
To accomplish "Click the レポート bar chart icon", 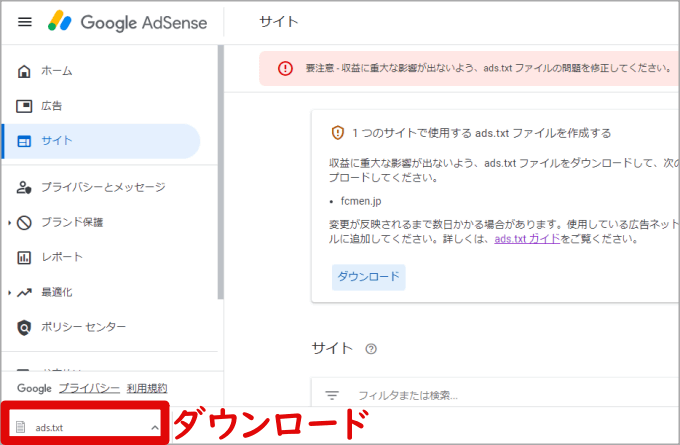I will tap(24, 257).
